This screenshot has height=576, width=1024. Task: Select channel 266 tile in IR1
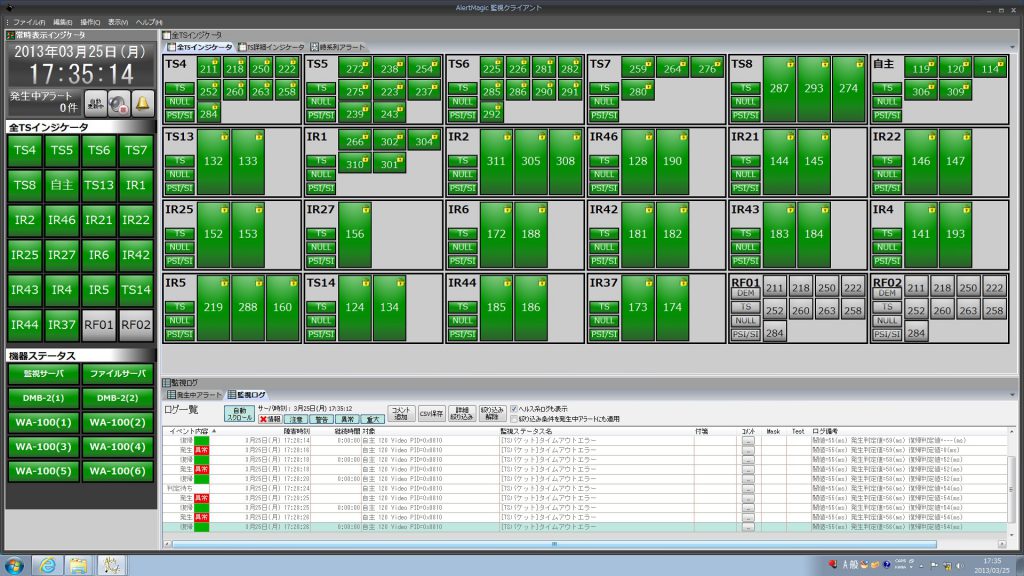click(x=355, y=141)
